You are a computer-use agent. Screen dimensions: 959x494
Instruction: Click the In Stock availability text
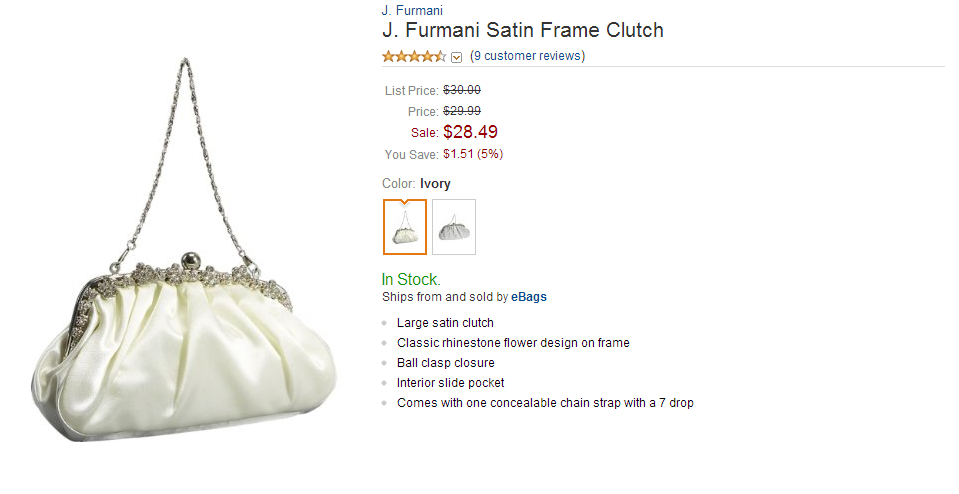coord(411,279)
